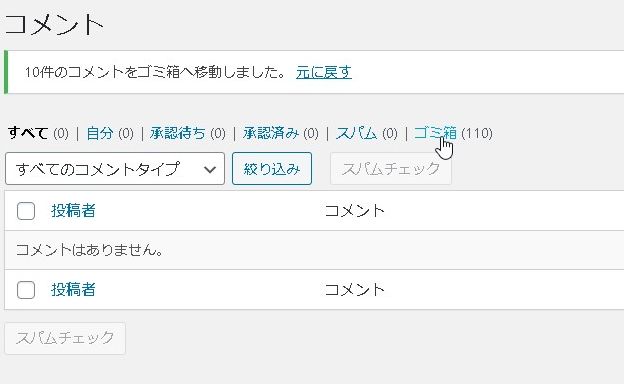This screenshot has height=384, width=624.
Task: Click the 絞り込み filter button
Action: (x=272, y=169)
